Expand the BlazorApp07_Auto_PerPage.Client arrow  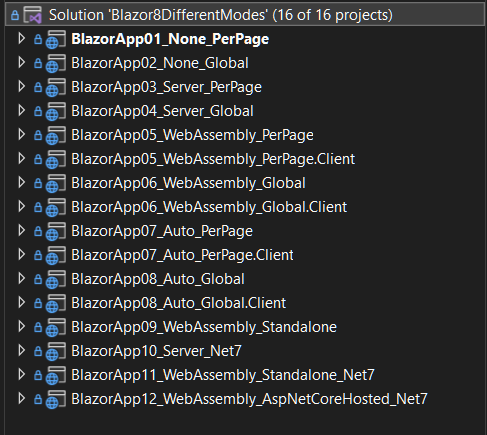tap(22, 255)
